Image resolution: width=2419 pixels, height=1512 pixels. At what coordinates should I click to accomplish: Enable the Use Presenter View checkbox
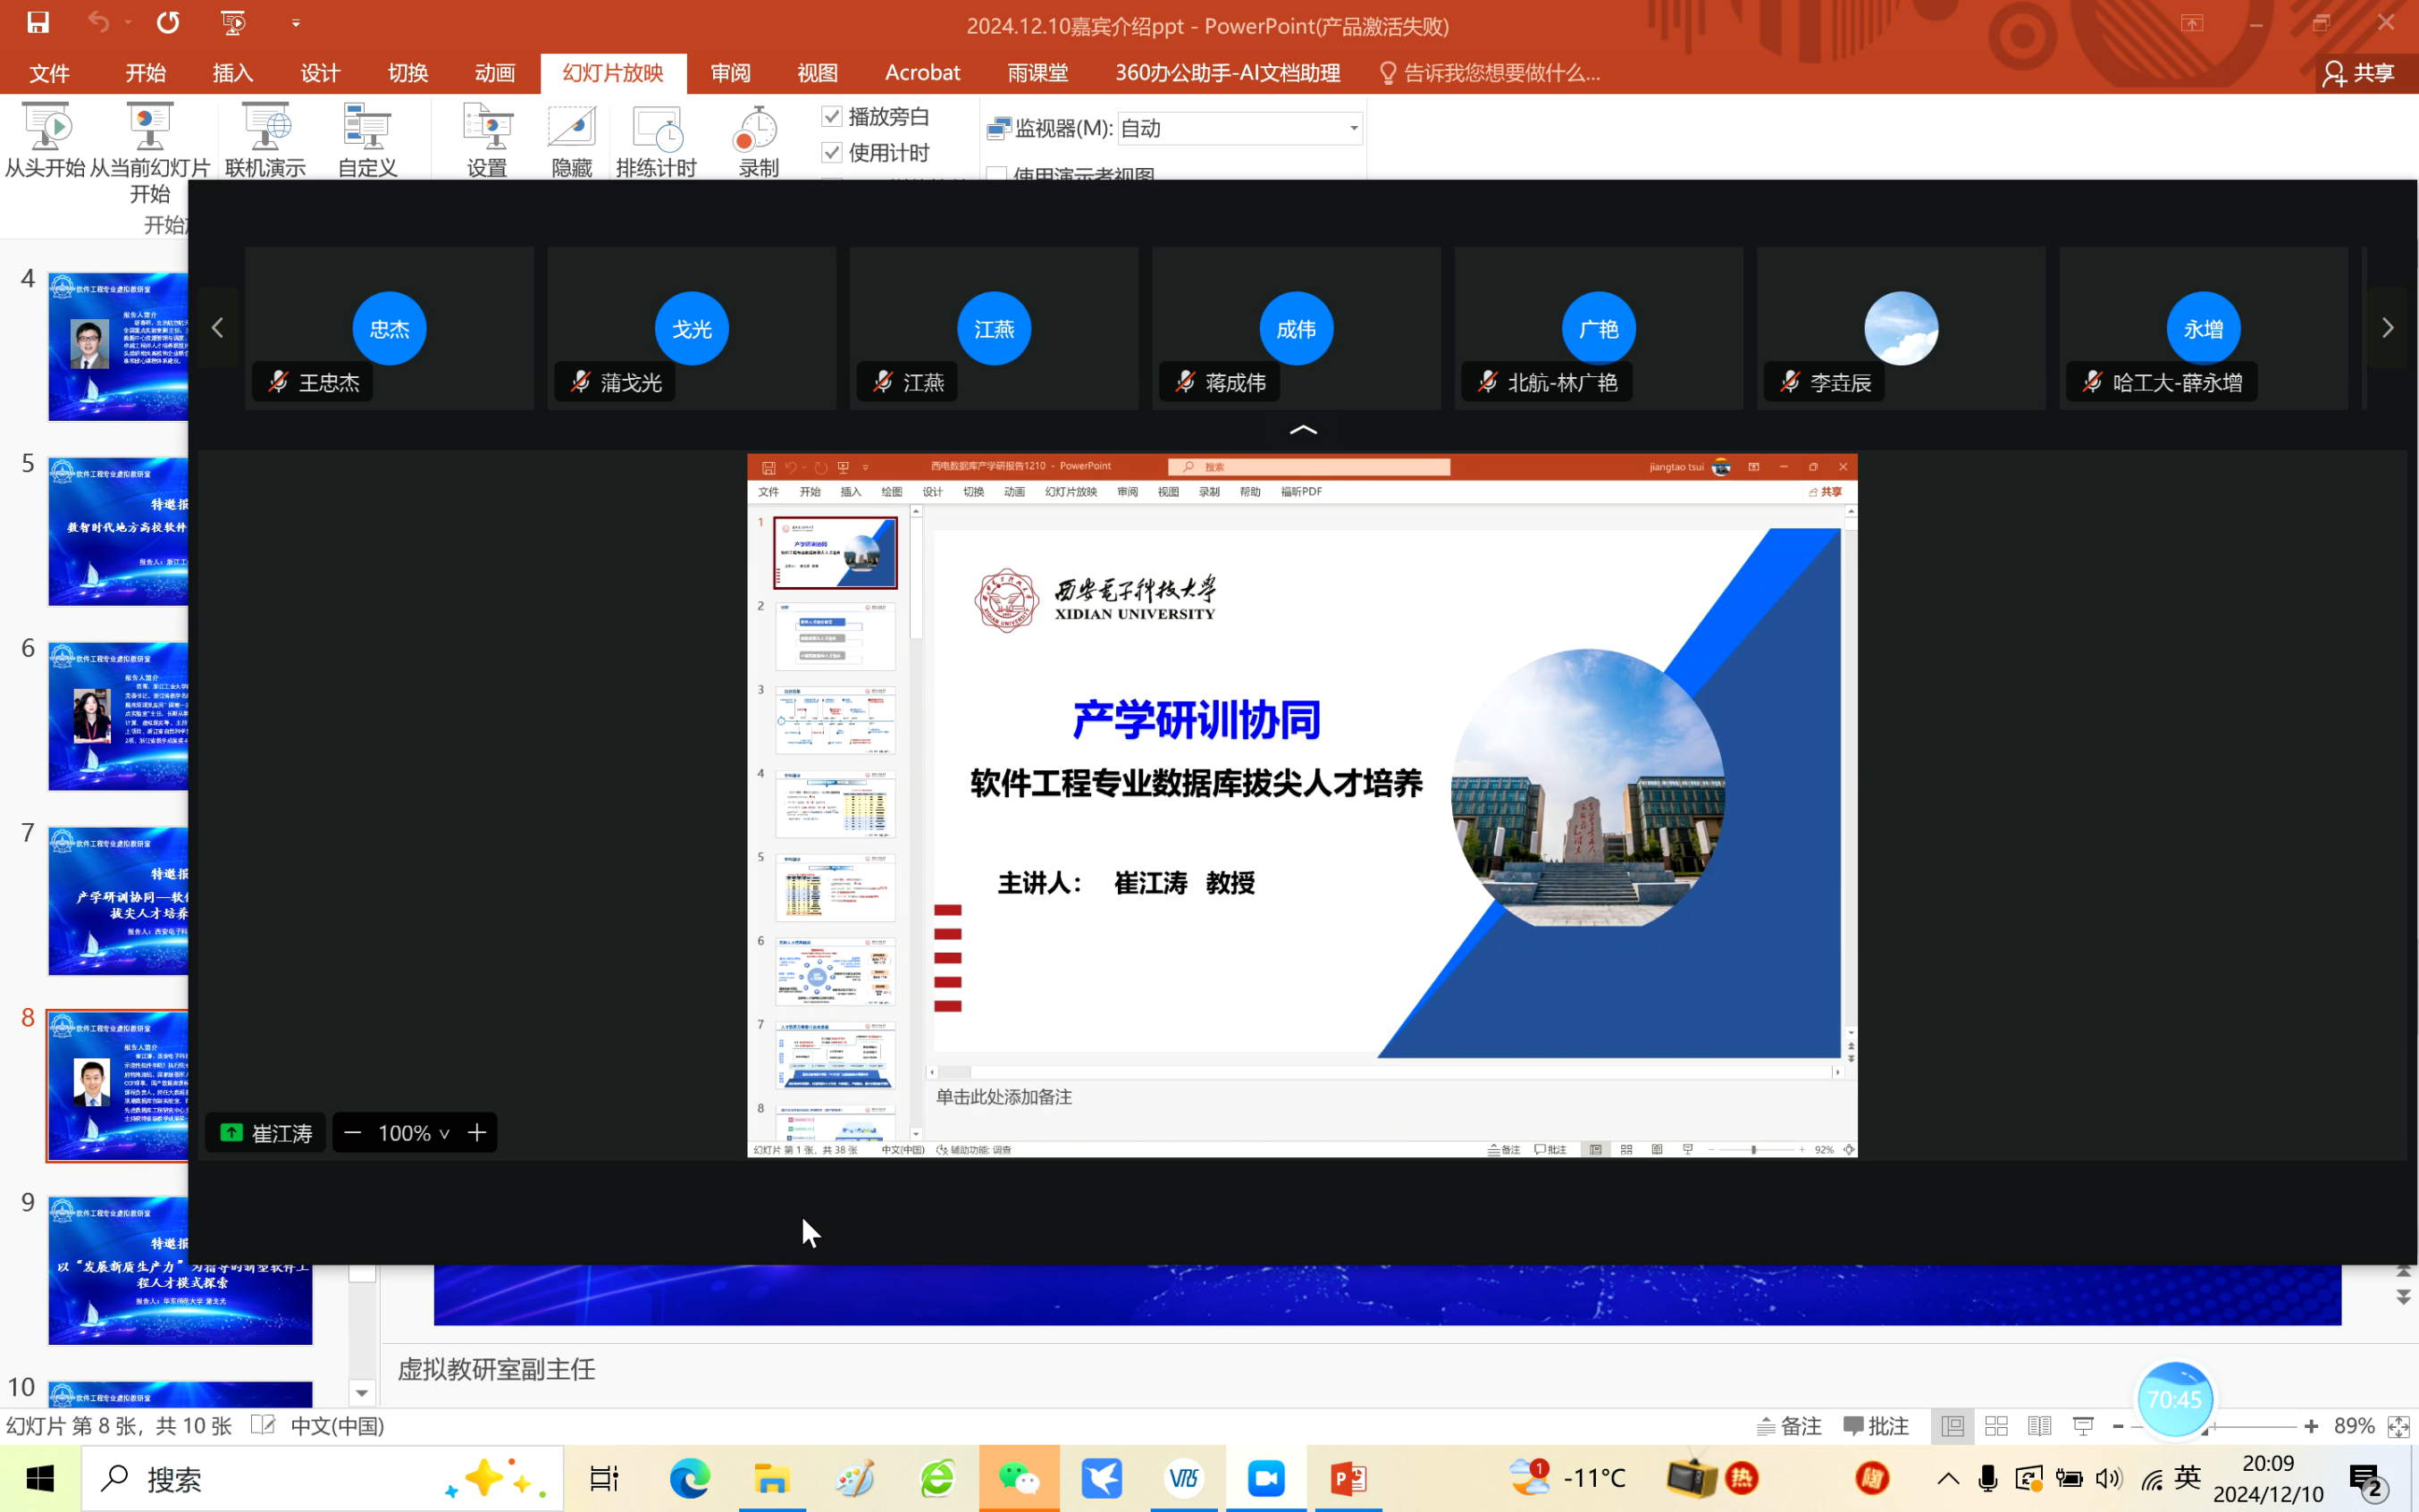(x=996, y=175)
